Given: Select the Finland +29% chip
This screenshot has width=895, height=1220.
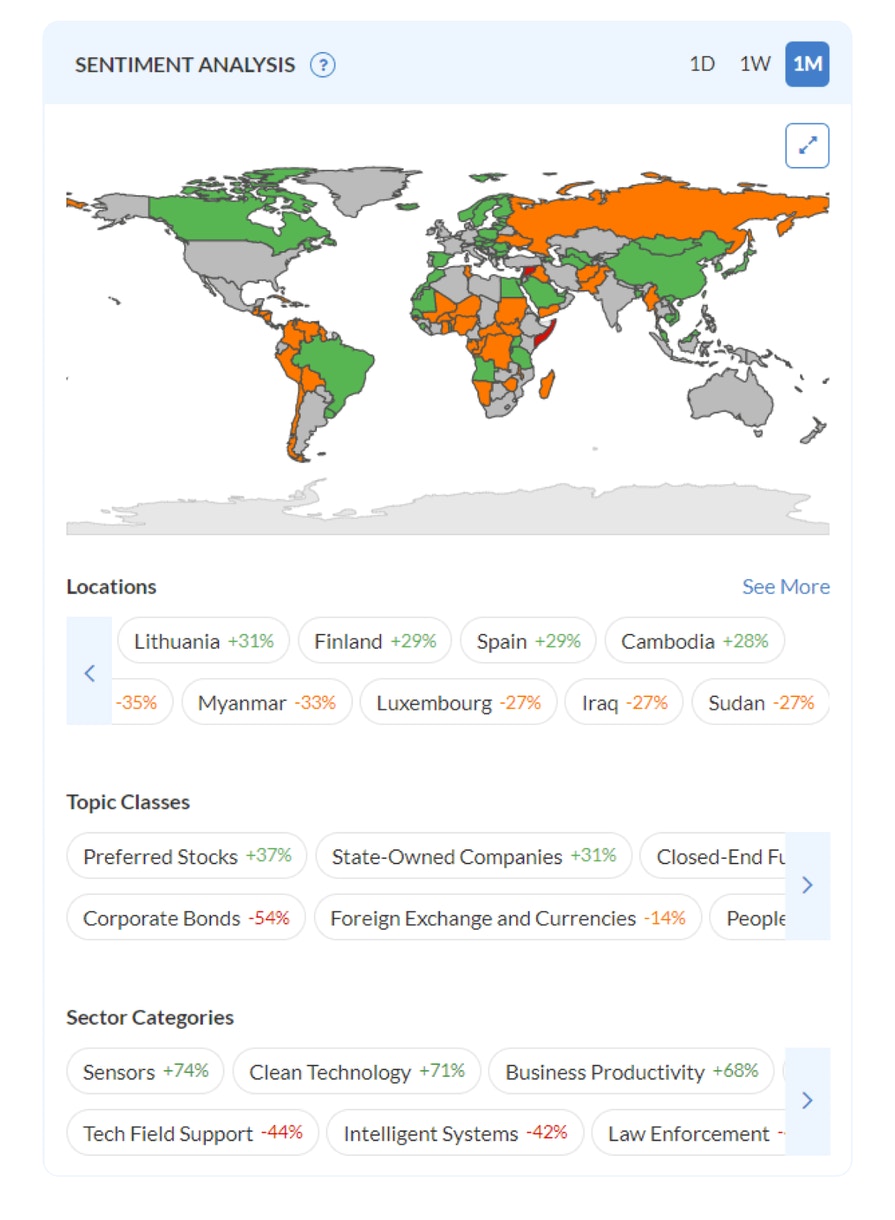Looking at the screenshot, I should coord(375,641).
